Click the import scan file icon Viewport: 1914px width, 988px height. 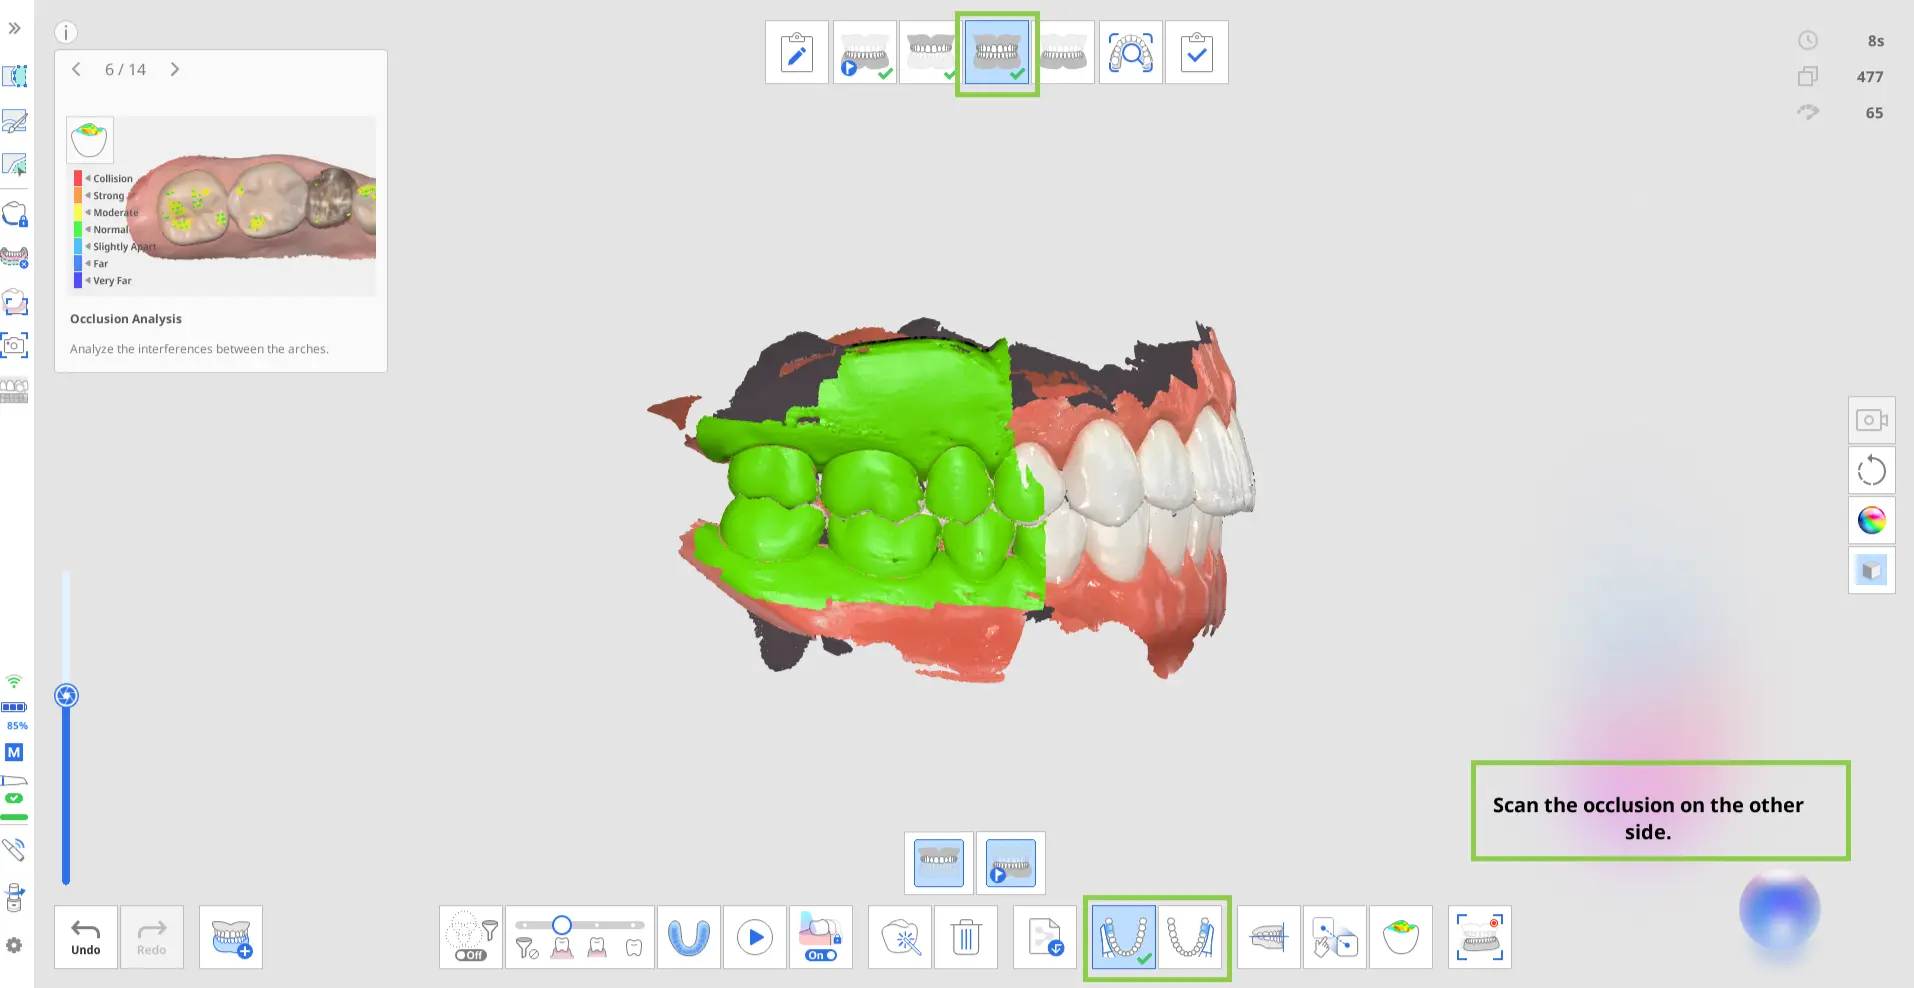pyautogui.click(x=1045, y=938)
